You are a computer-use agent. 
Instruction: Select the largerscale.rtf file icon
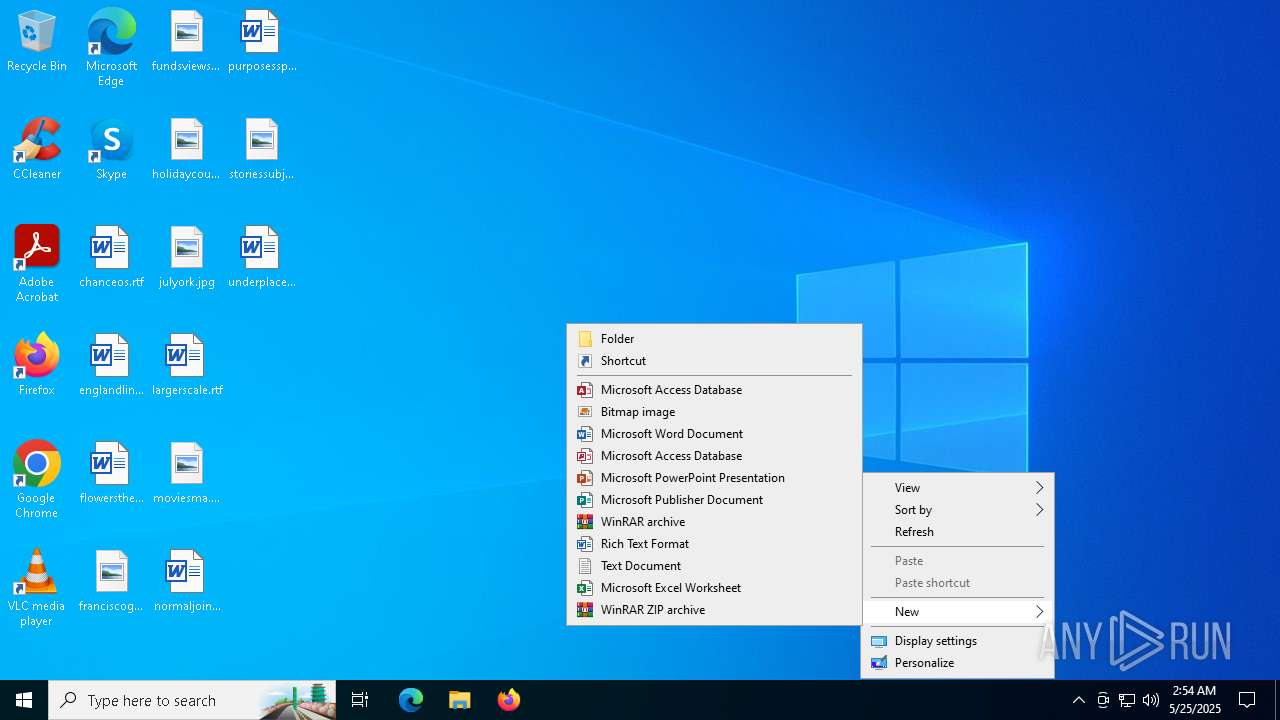click(x=187, y=366)
